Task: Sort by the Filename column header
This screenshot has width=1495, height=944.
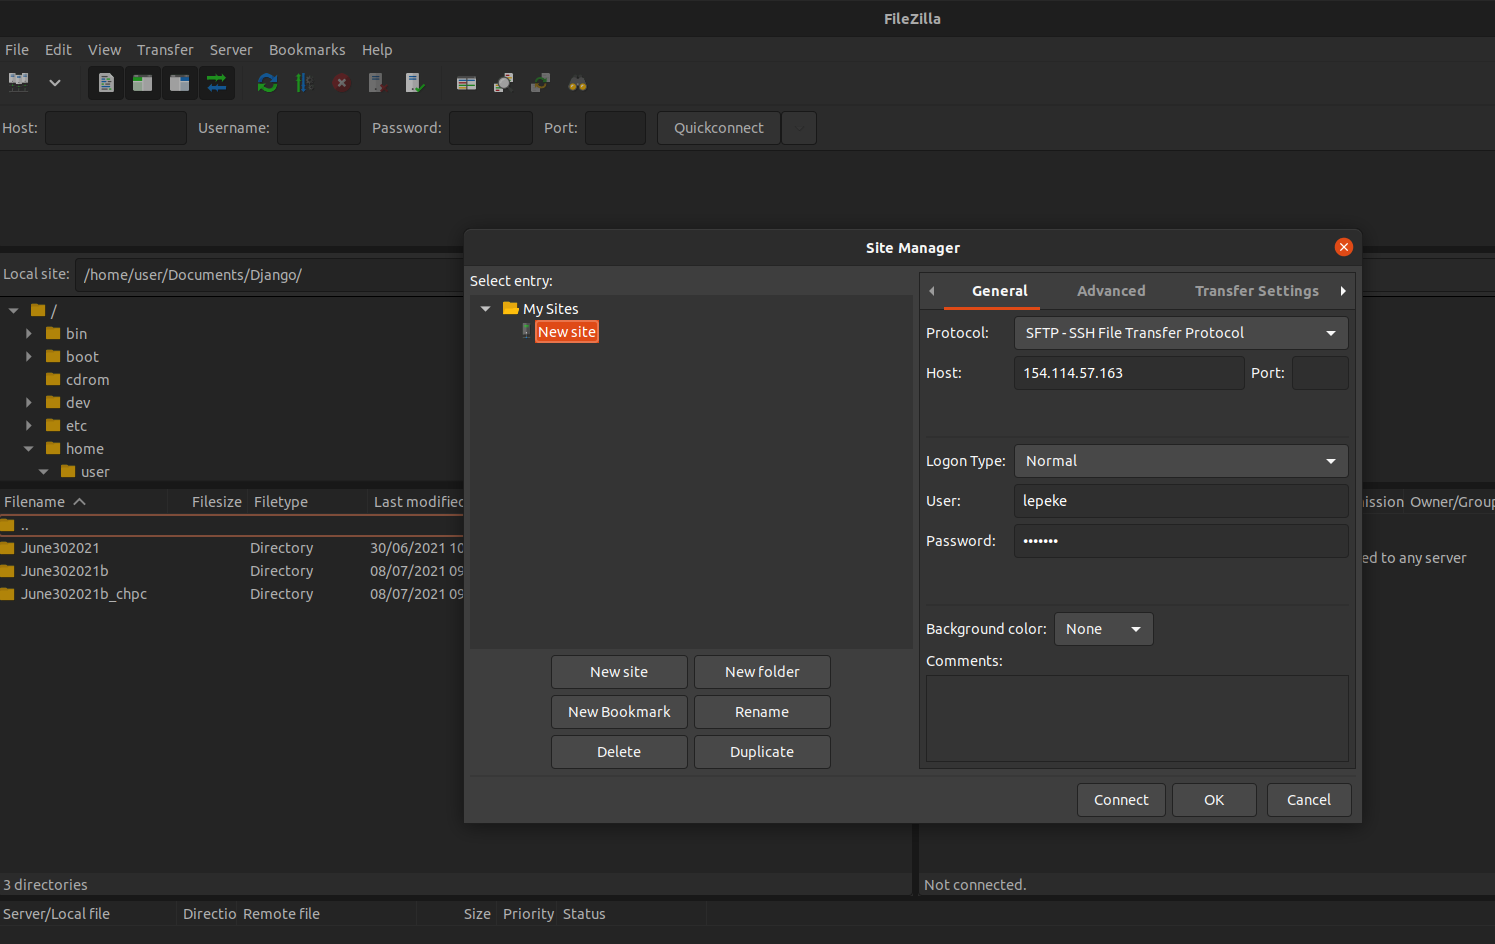Action: click(82, 502)
